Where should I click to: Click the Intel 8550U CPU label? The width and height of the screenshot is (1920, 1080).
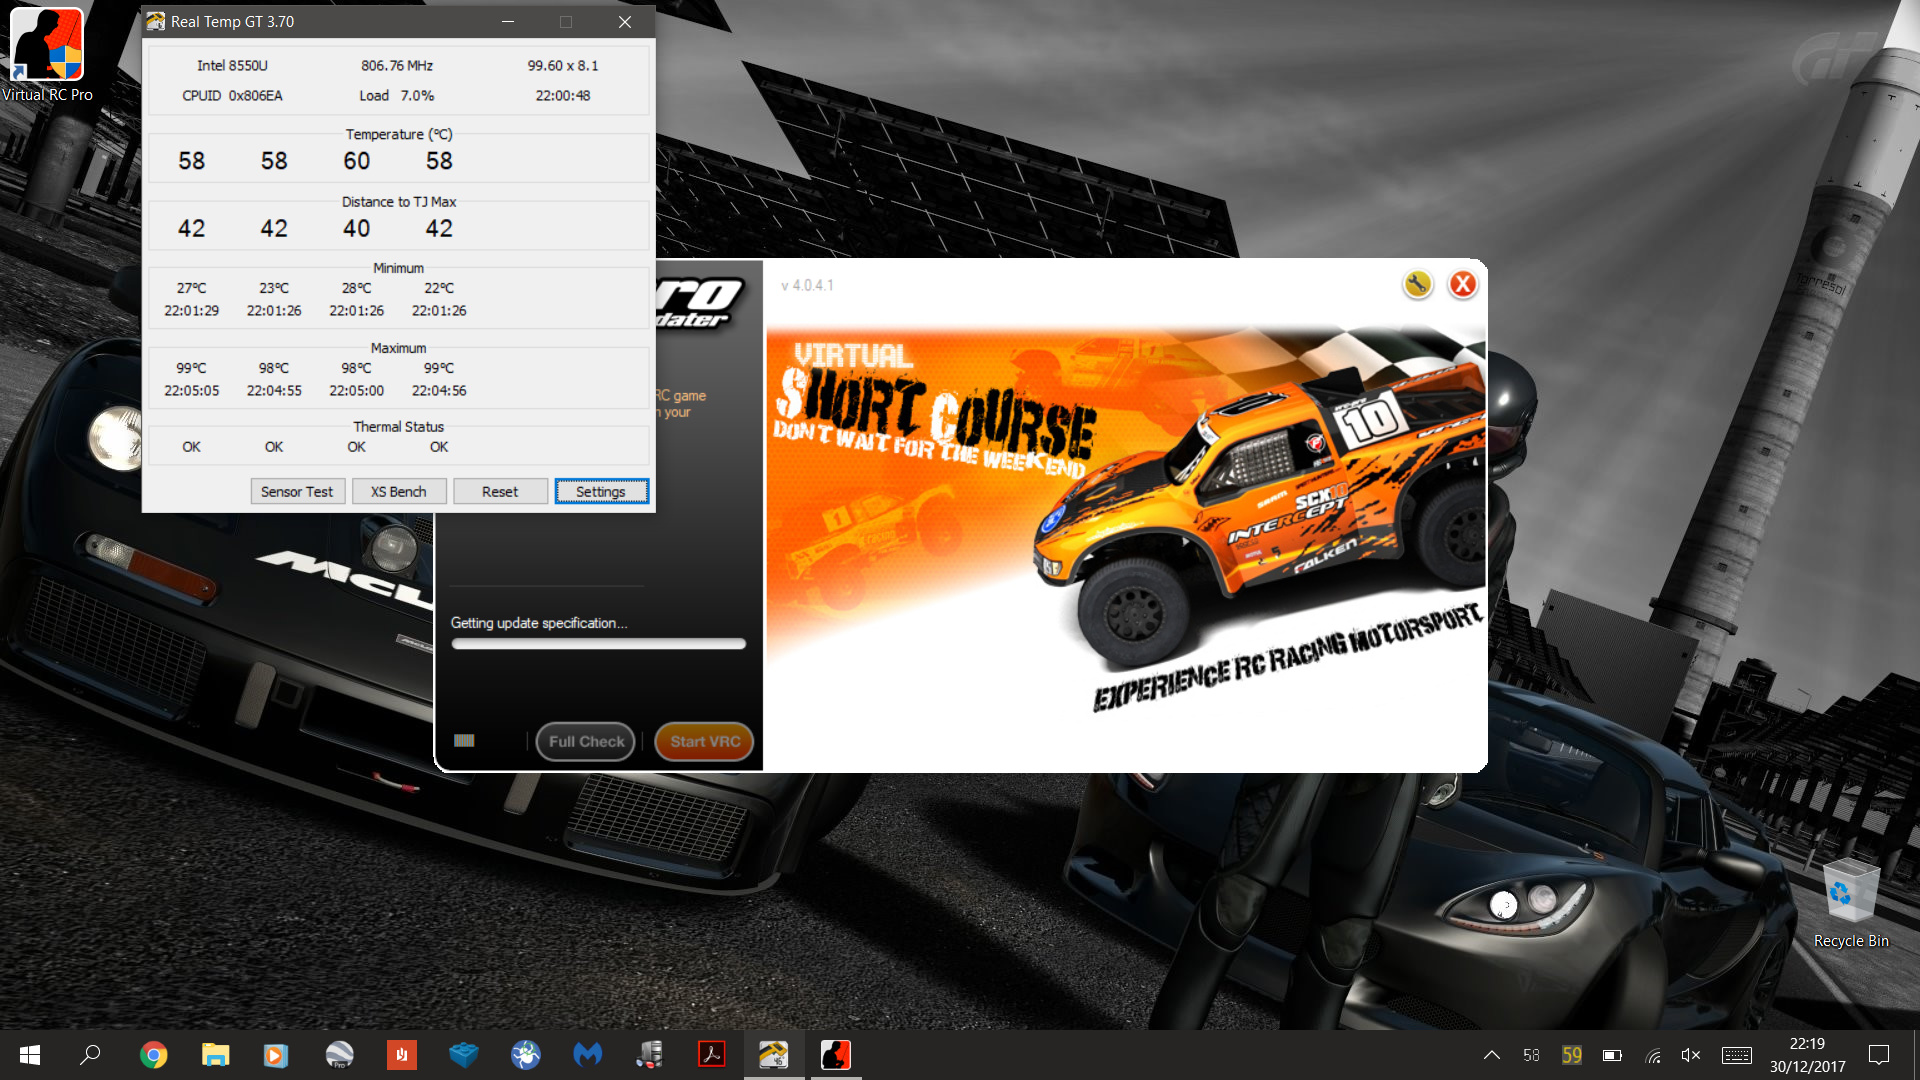point(232,65)
